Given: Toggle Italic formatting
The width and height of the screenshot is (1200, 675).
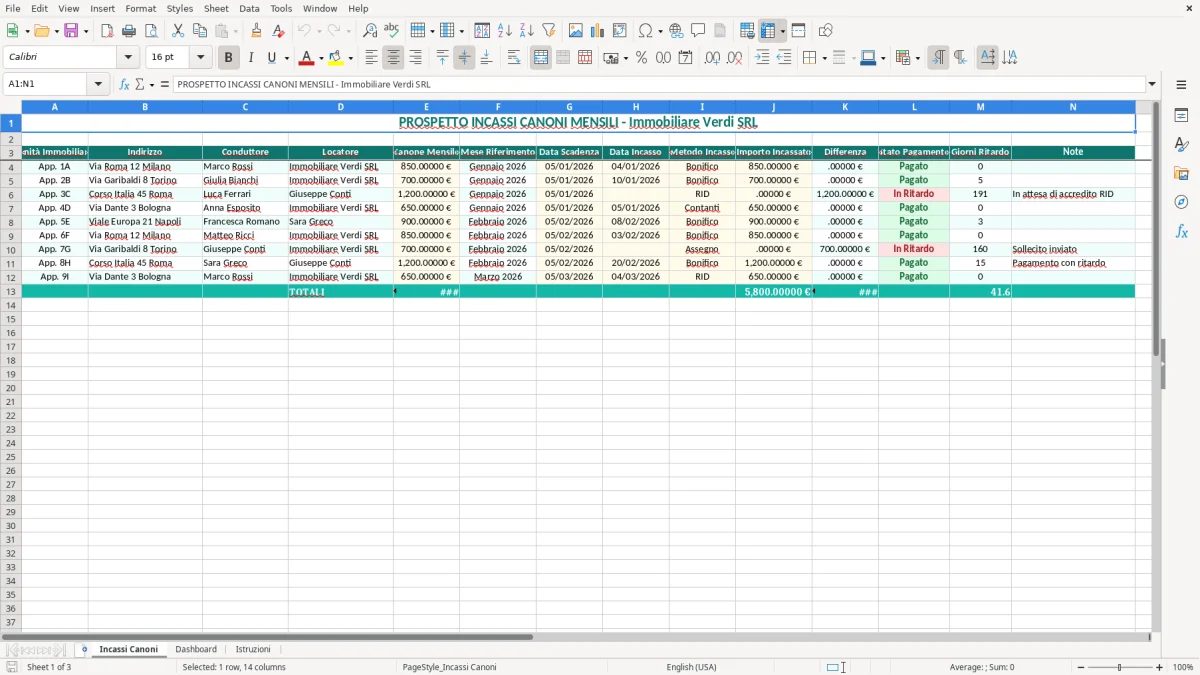Looking at the screenshot, I should [x=251, y=58].
